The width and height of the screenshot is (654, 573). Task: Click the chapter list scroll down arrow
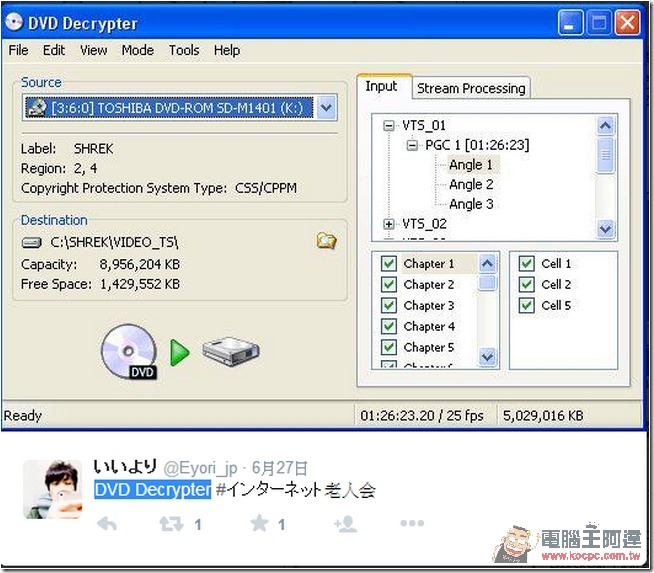(x=487, y=357)
